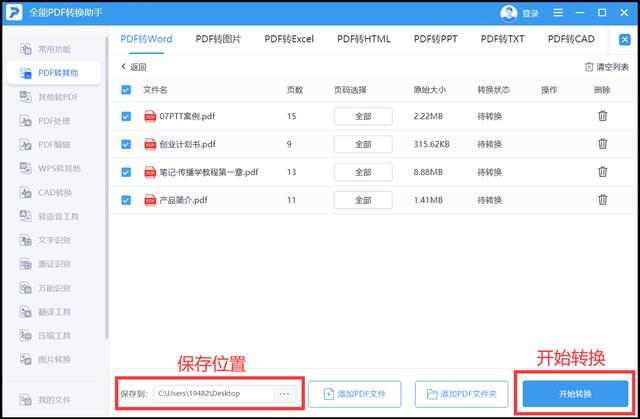The image size is (640, 419).
Task: Click 清空列表 to clear the list
Action: point(607,67)
